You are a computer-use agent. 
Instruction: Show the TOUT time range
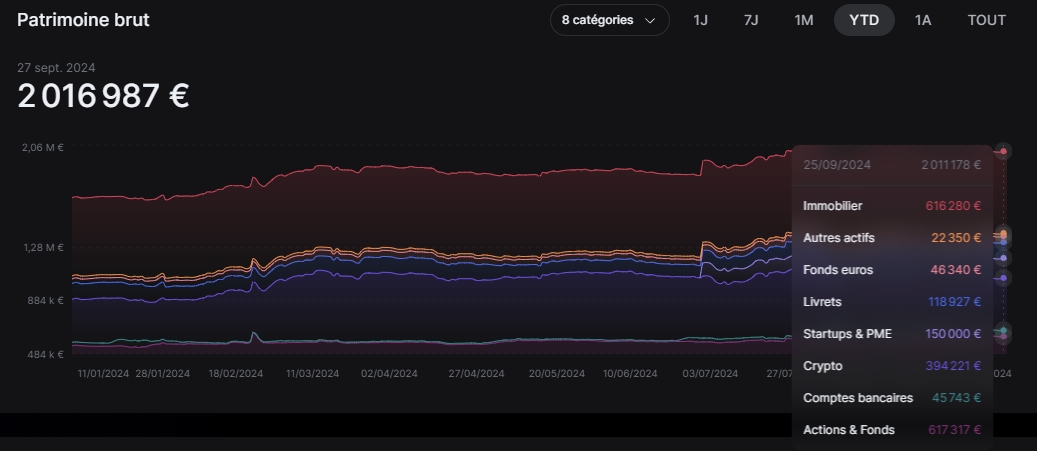986,20
